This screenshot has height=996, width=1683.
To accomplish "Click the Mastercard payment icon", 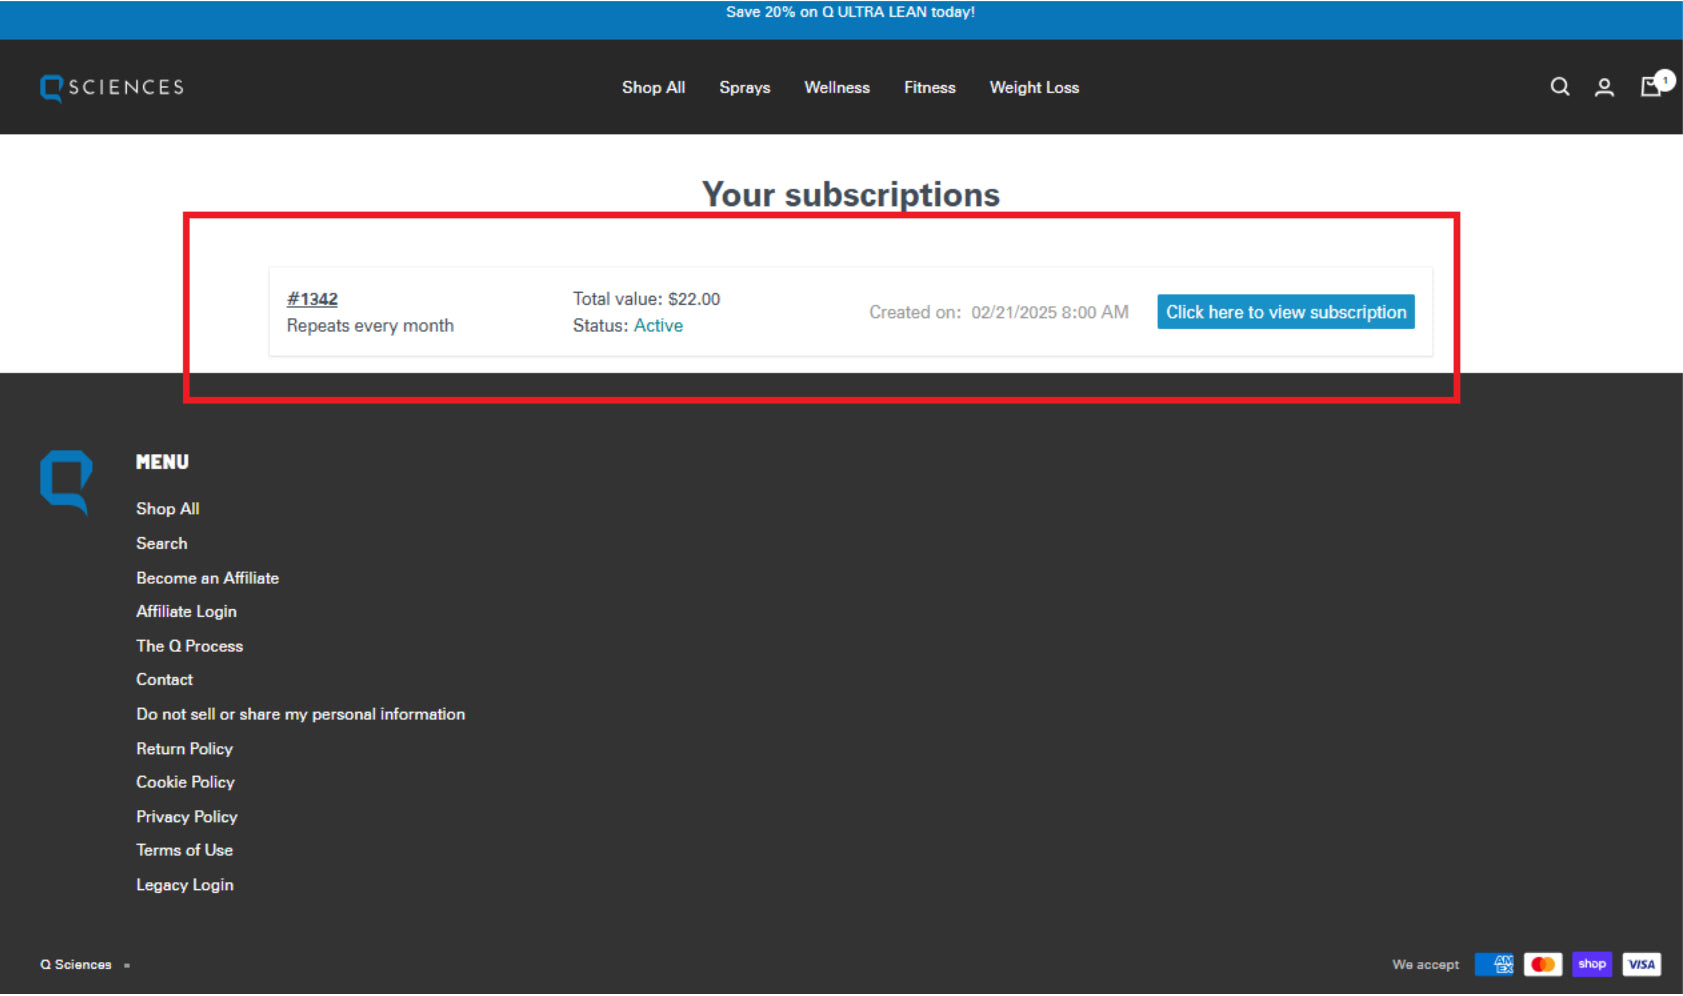I will click(1542, 964).
